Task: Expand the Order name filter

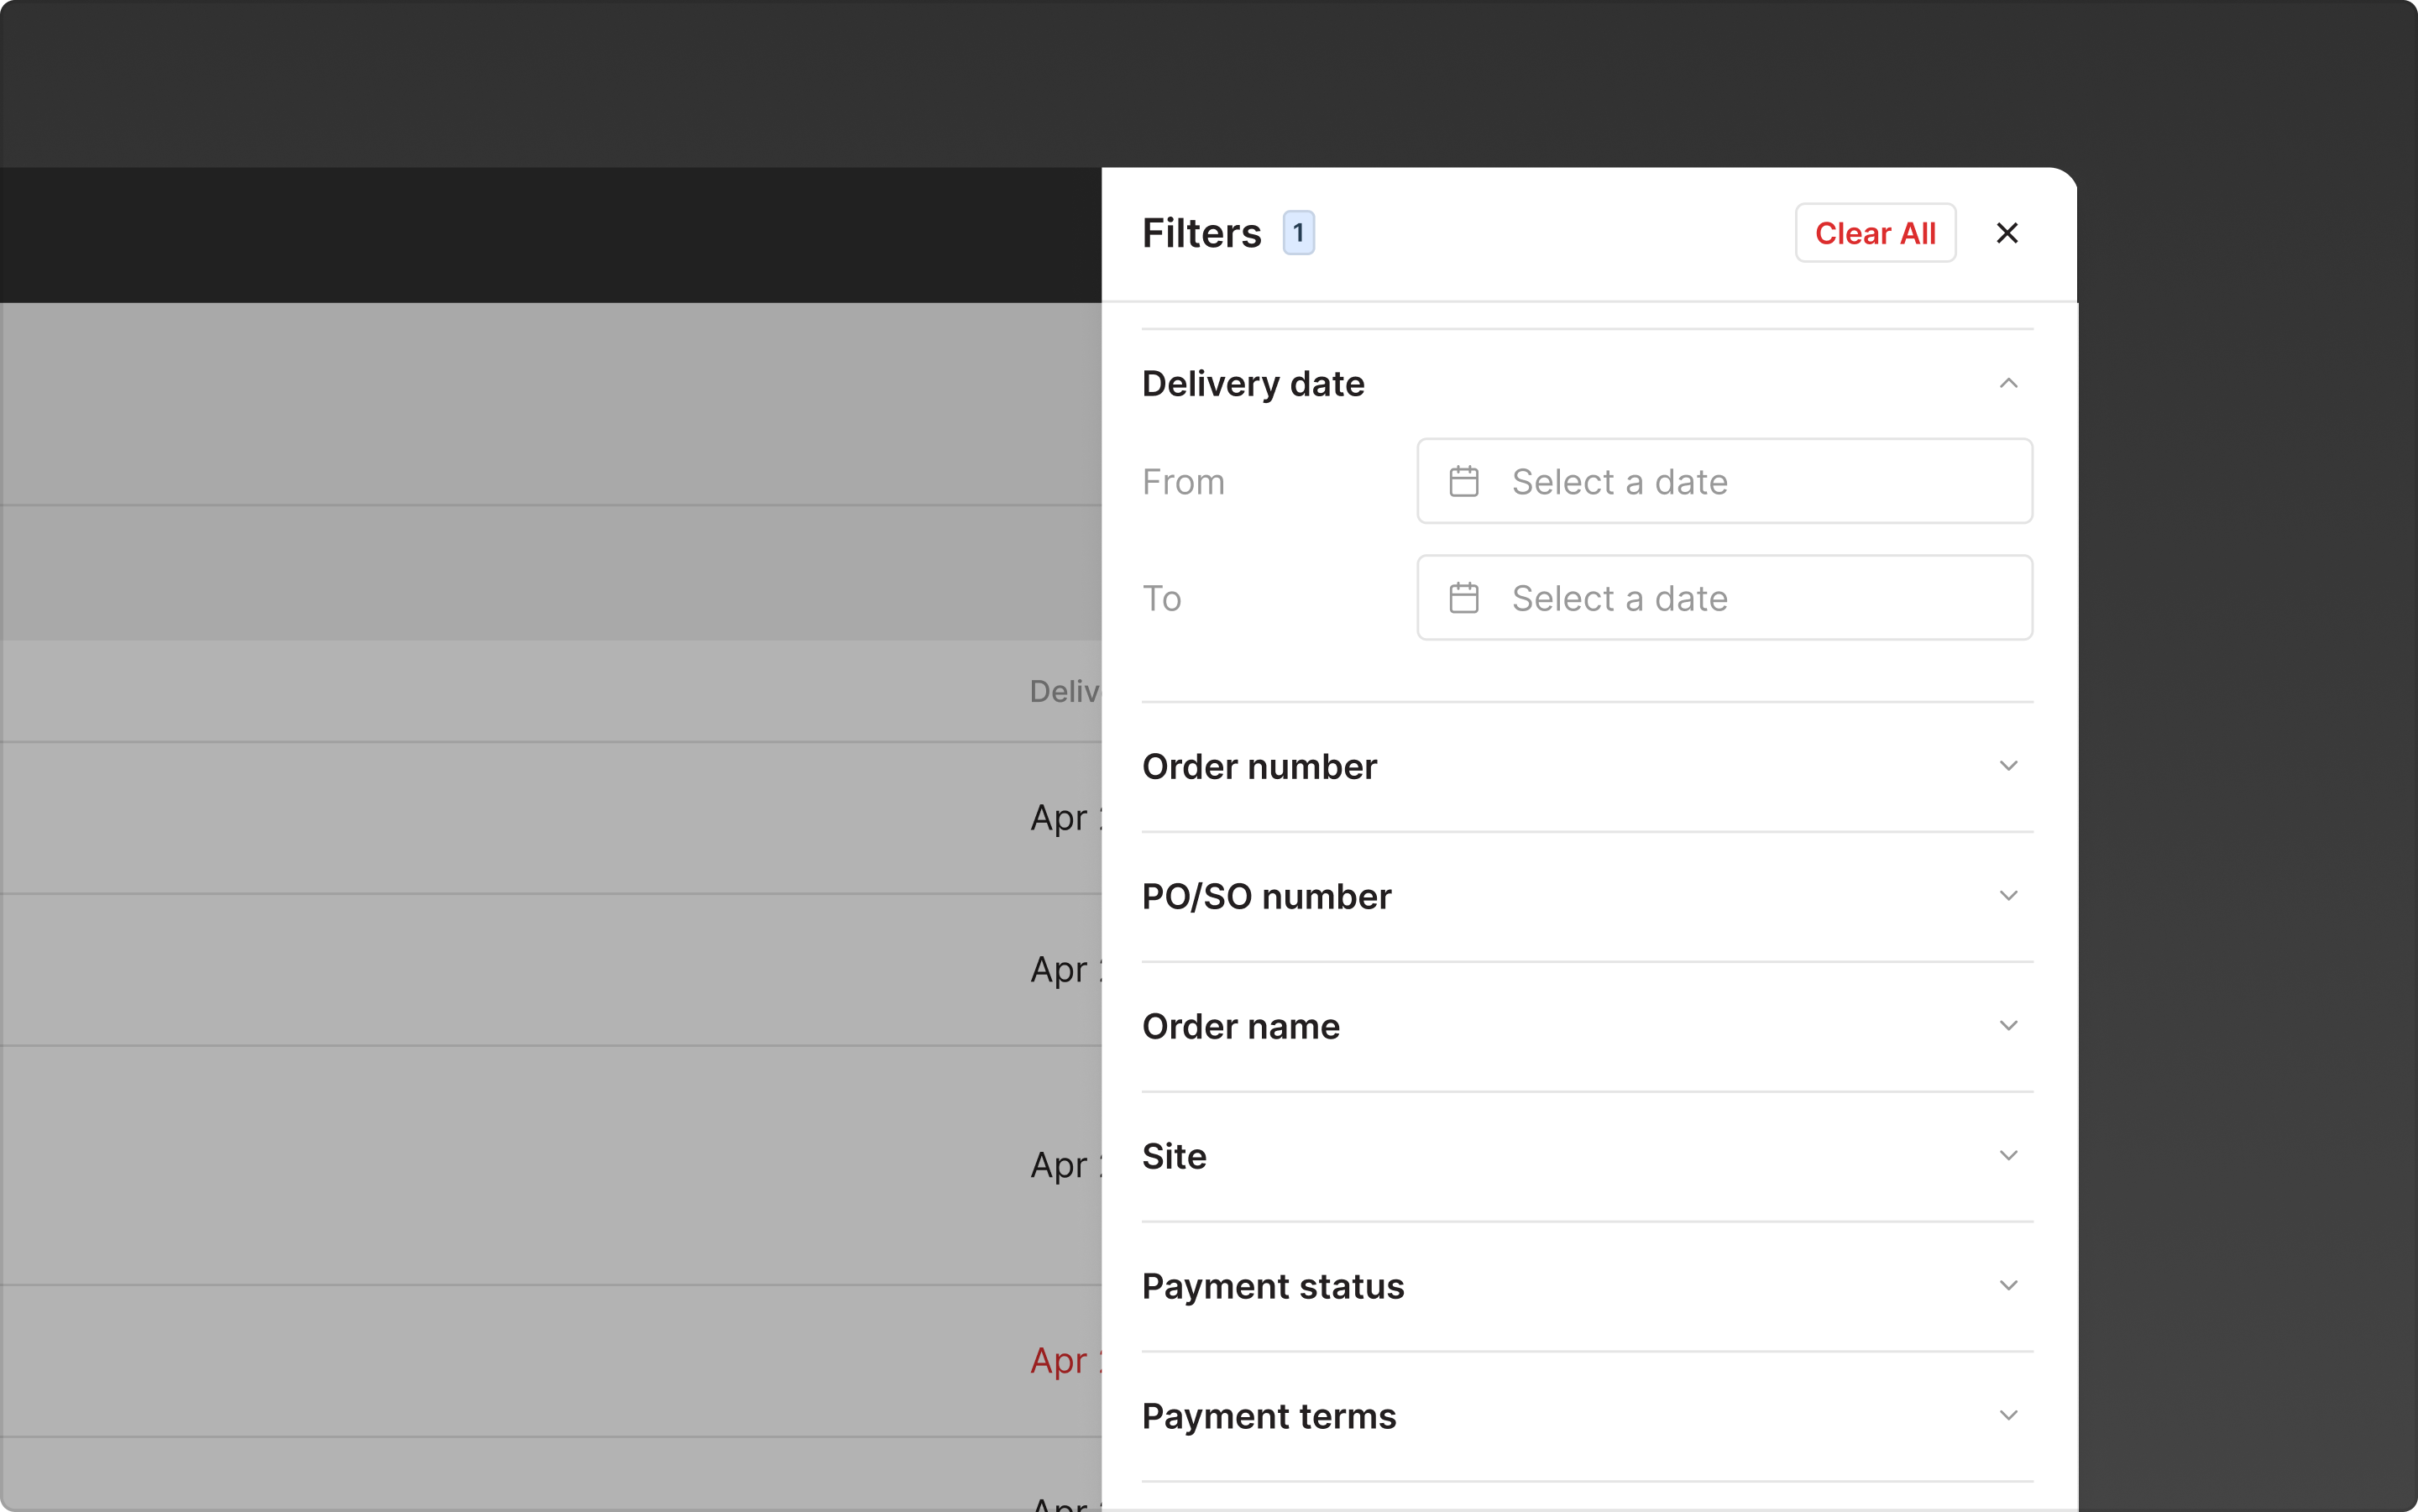Action: 2009,1025
